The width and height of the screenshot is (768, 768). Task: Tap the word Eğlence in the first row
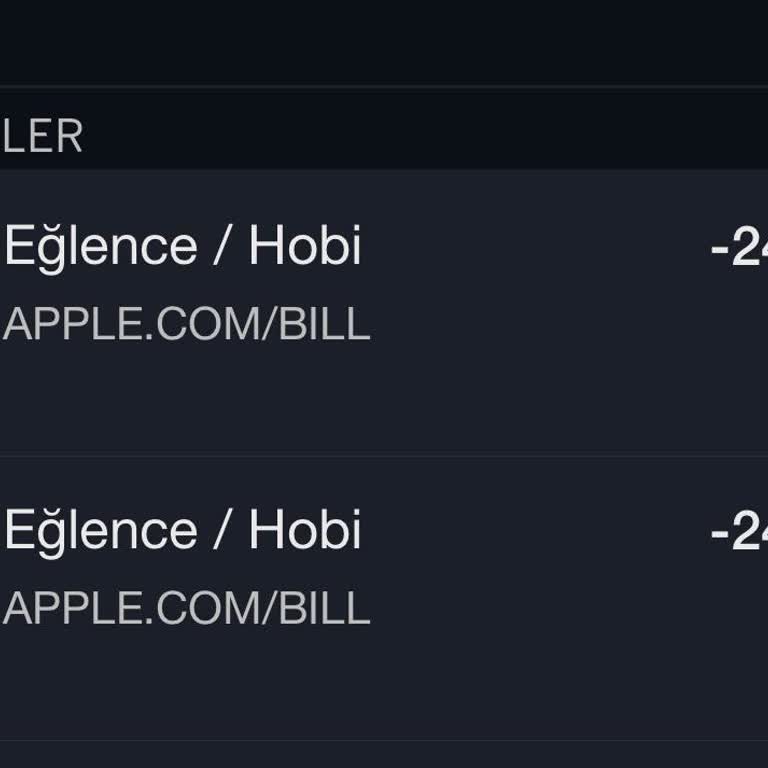tap(100, 246)
